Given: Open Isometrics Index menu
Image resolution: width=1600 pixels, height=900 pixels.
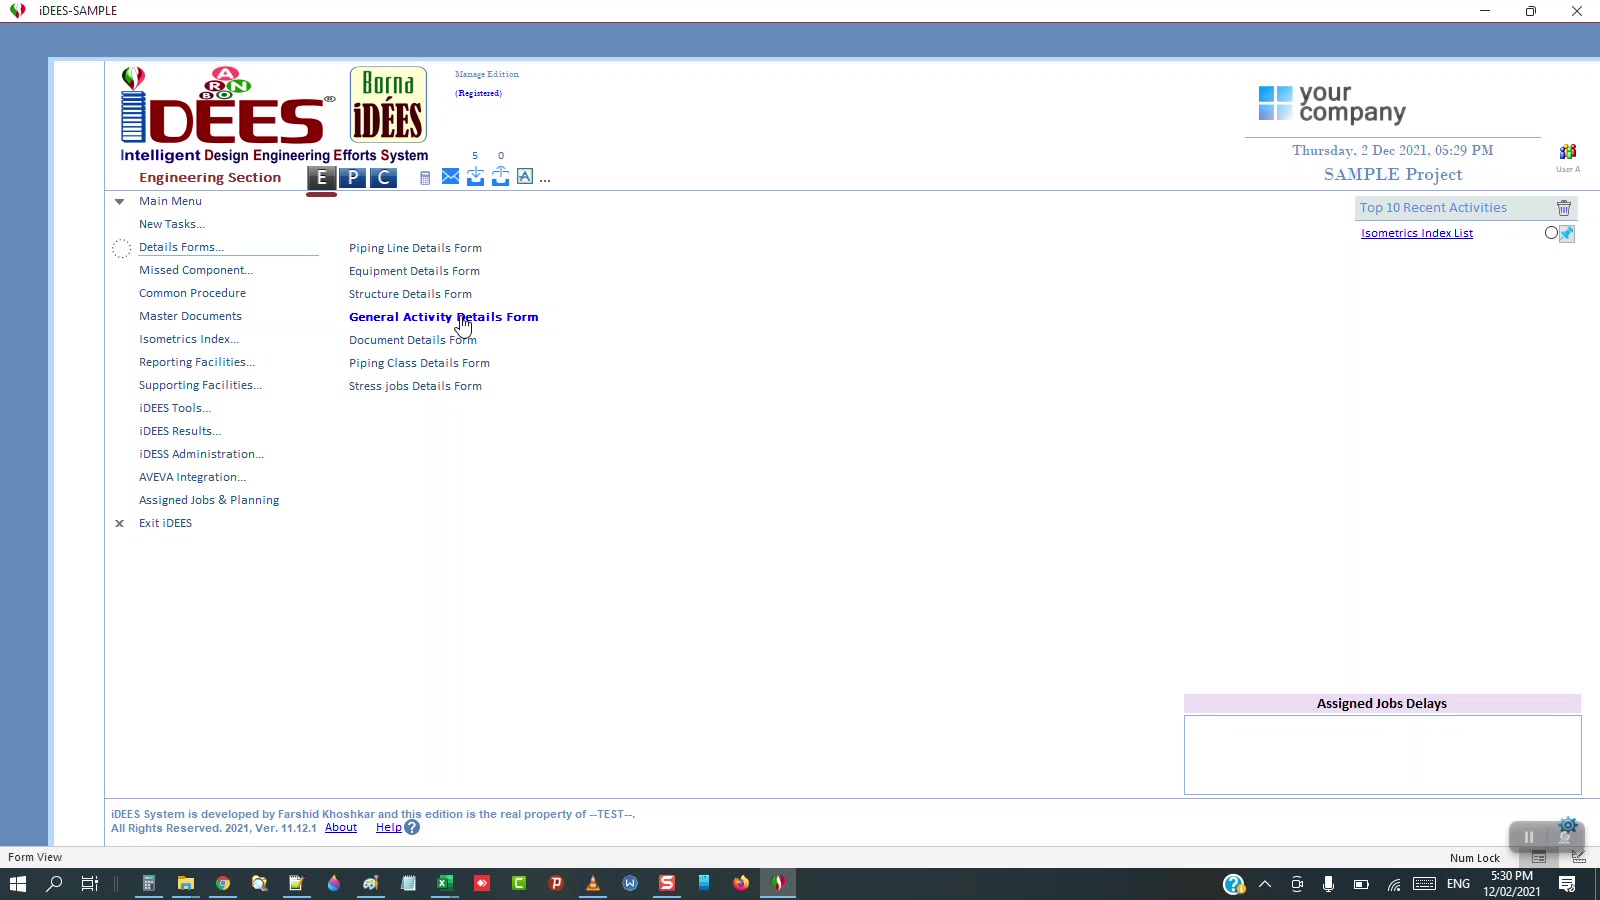Looking at the screenshot, I should [189, 339].
